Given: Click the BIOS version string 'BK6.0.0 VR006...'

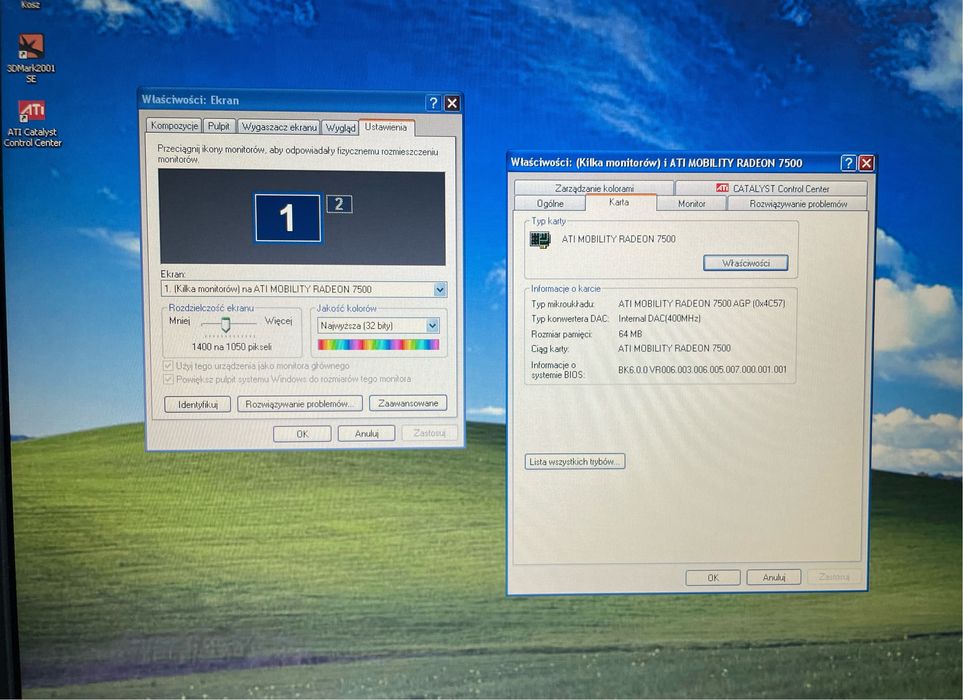Looking at the screenshot, I should point(702,370).
